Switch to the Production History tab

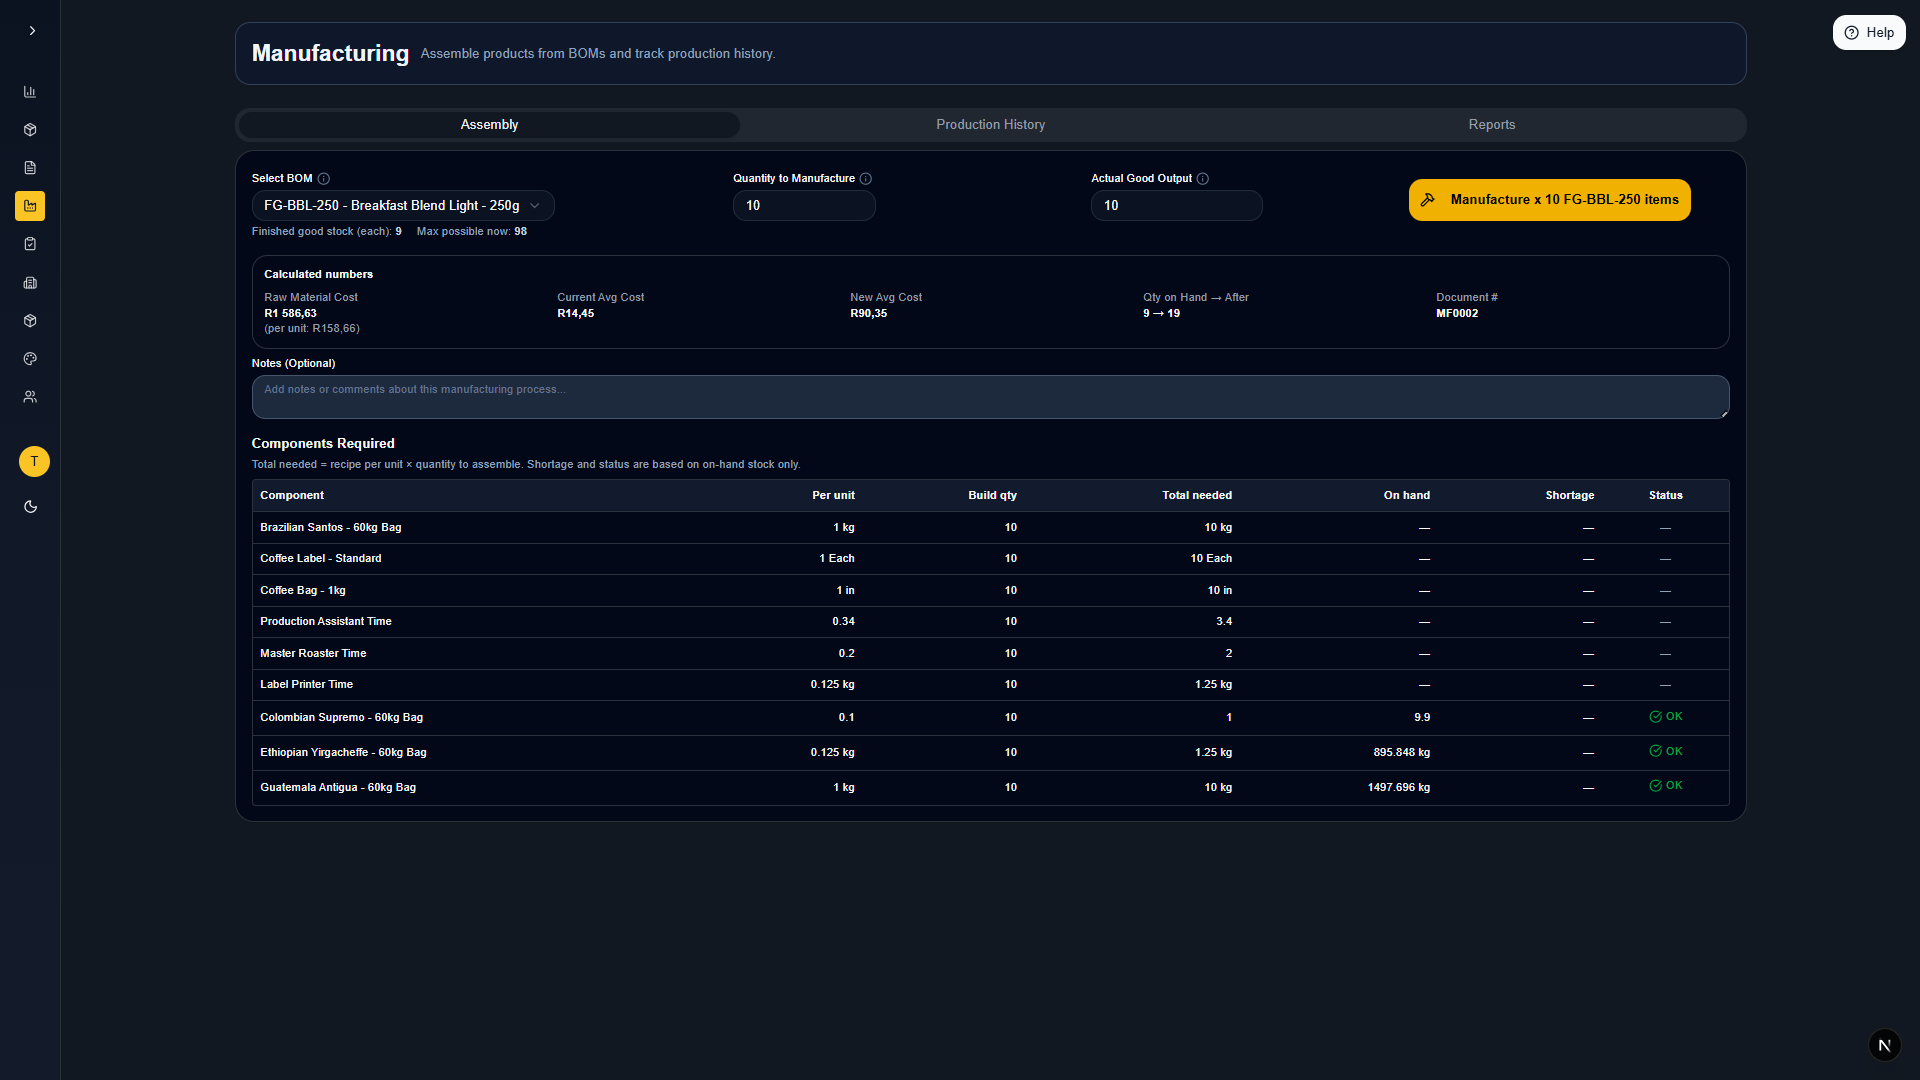point(990,125)
